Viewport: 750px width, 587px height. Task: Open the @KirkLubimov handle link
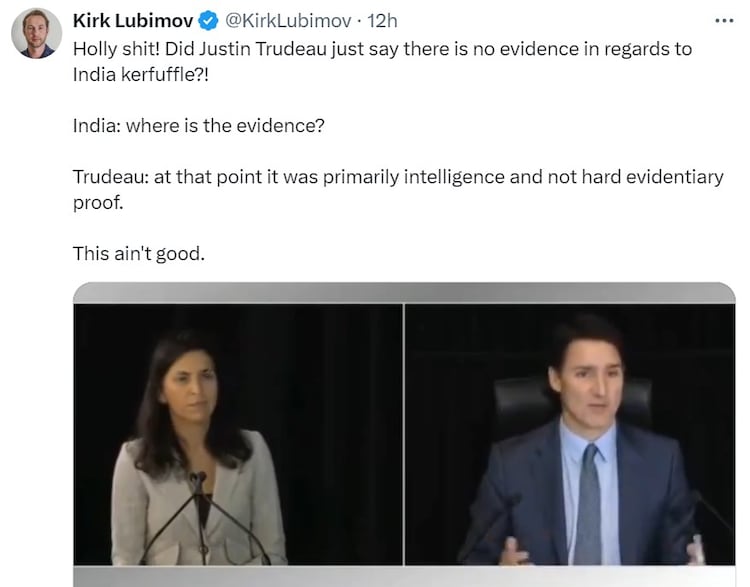click(x=288, y=21)
